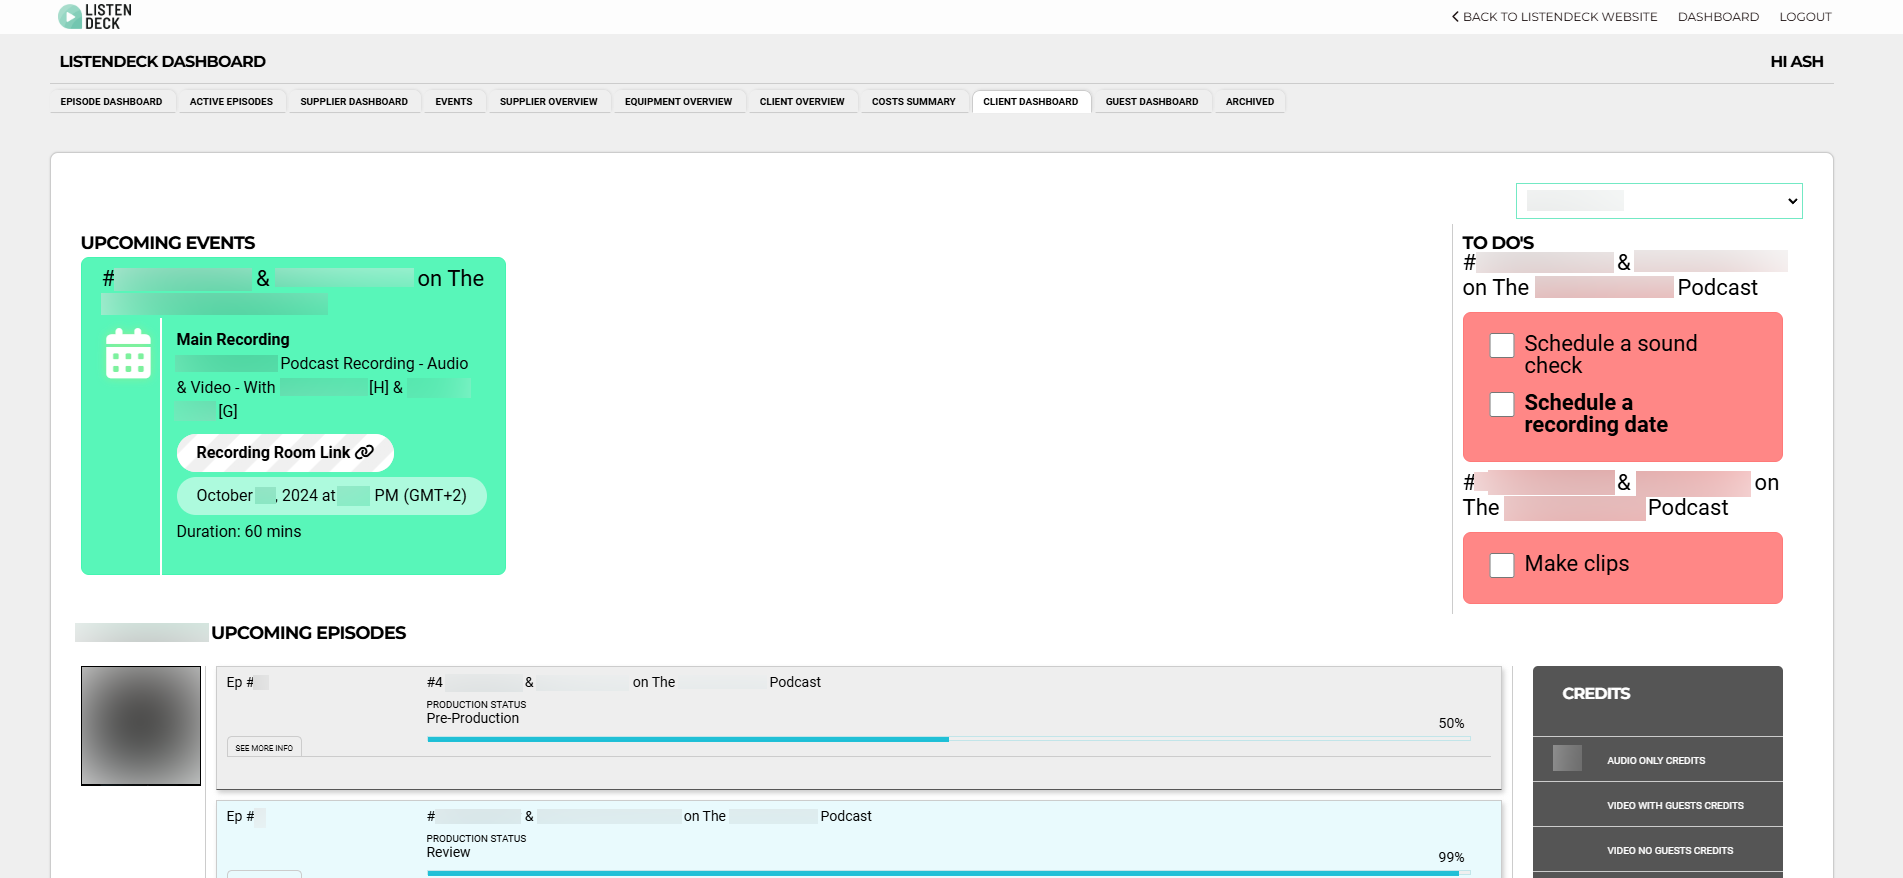Open the client selector dropdown
1903x878 pixels.
pos(1658,201)
